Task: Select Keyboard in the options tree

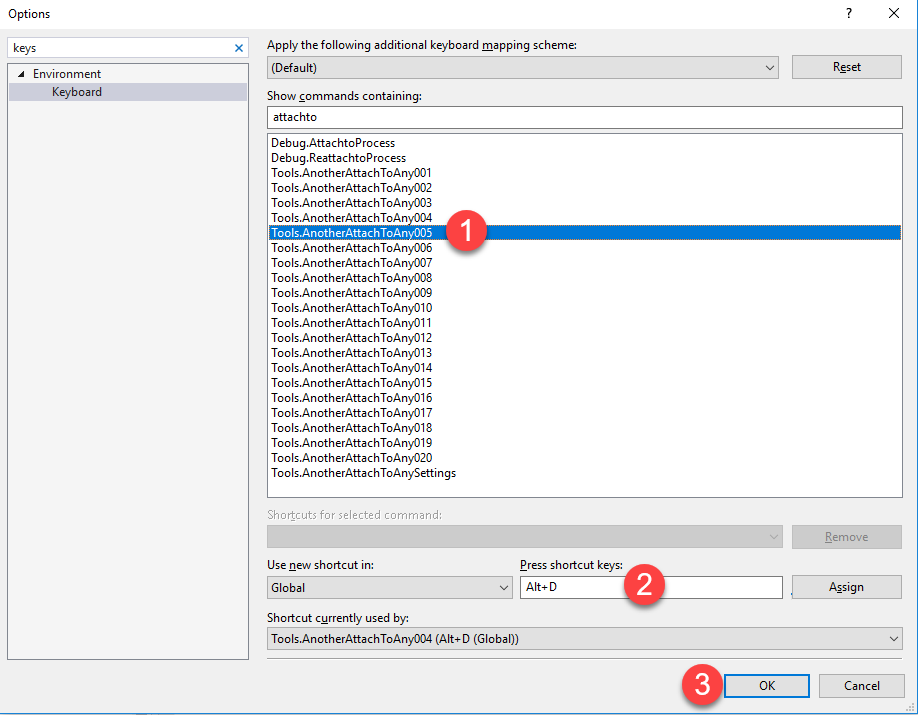Action: pos(77,92)
